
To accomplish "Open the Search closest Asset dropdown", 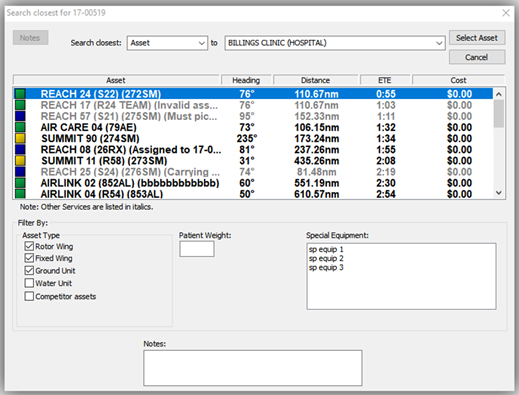I will coord(167,43).
